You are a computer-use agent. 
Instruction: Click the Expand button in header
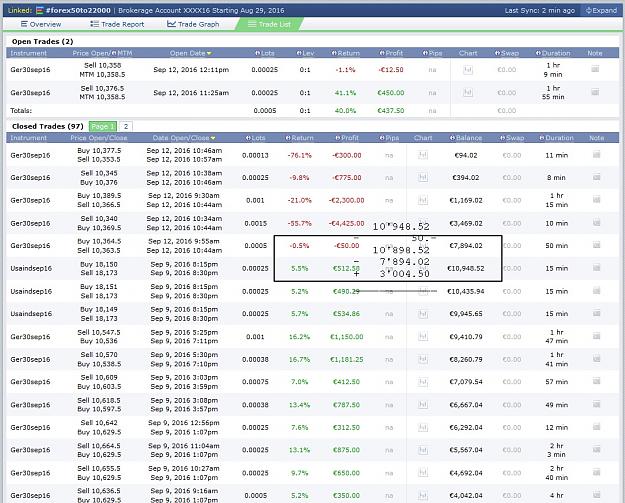601,10
